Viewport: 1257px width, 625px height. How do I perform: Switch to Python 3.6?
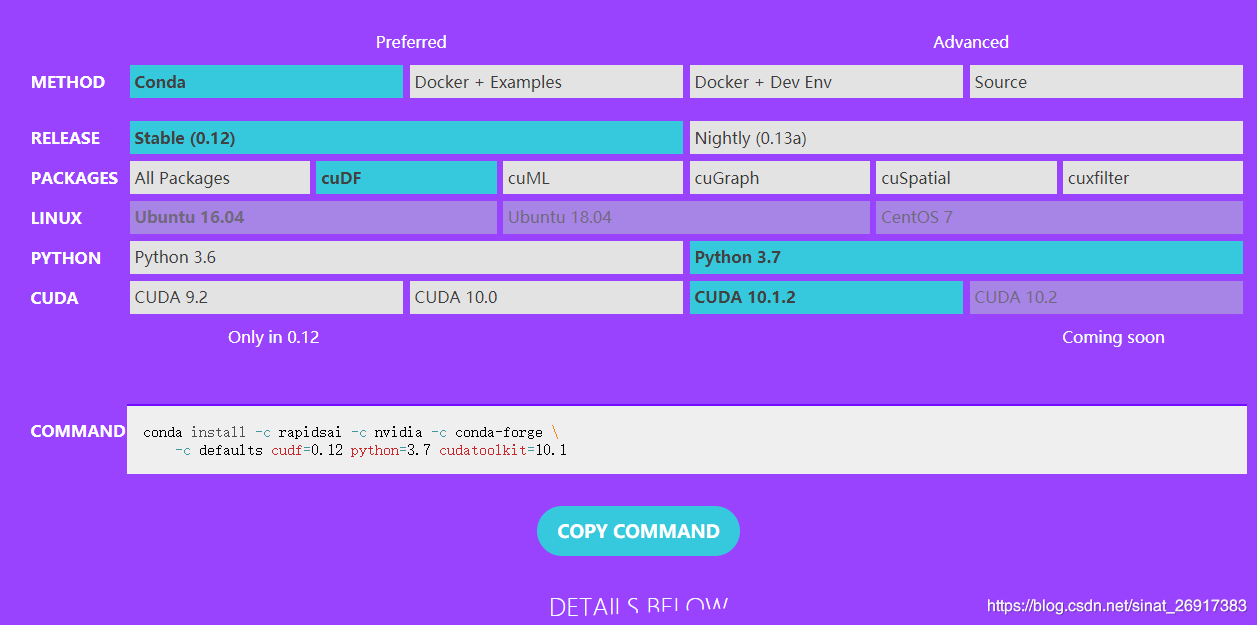(x=405, y=257)
